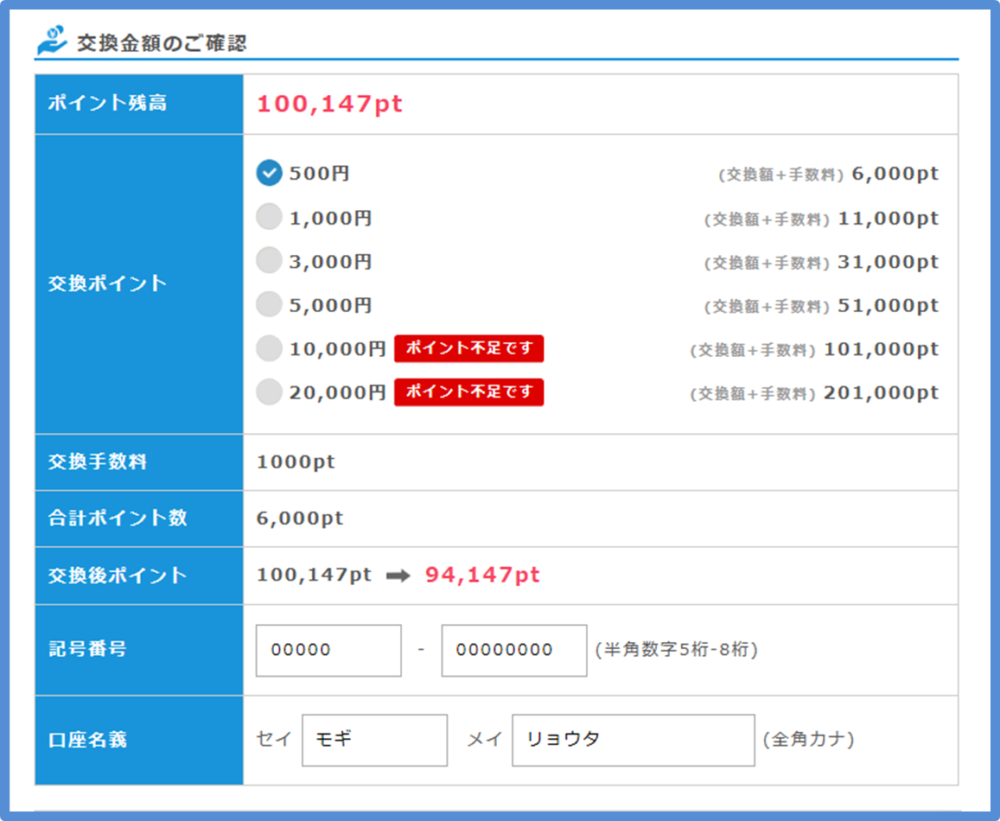The height and width of the screenshot is (821, 1000).
Task: Select the 10,000円 radio button
Action: click(x=269, y=348)
